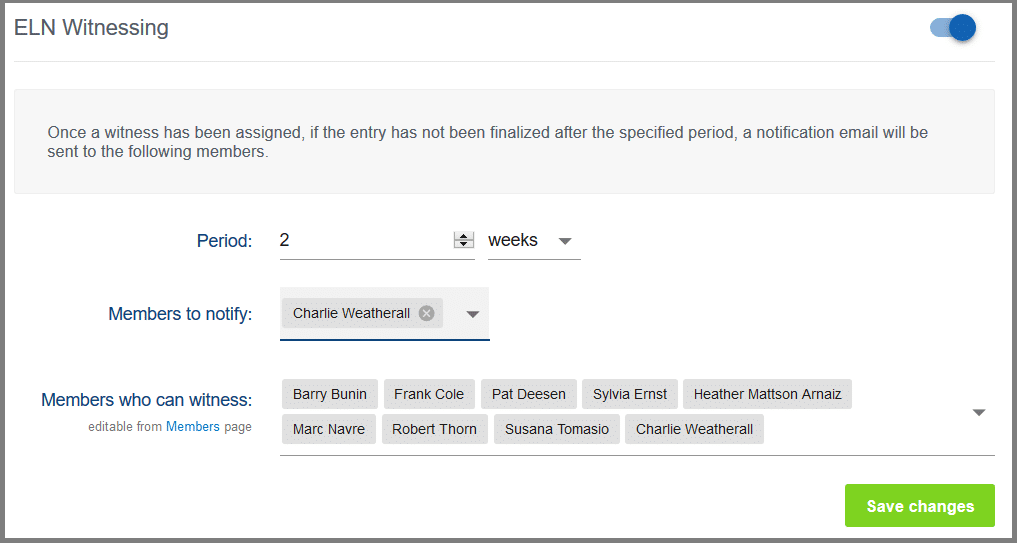The width and height of the screenshot is (1017, 544).
Task: Decrease the period value with stepper down arrow
Action: tap(463, 244)
